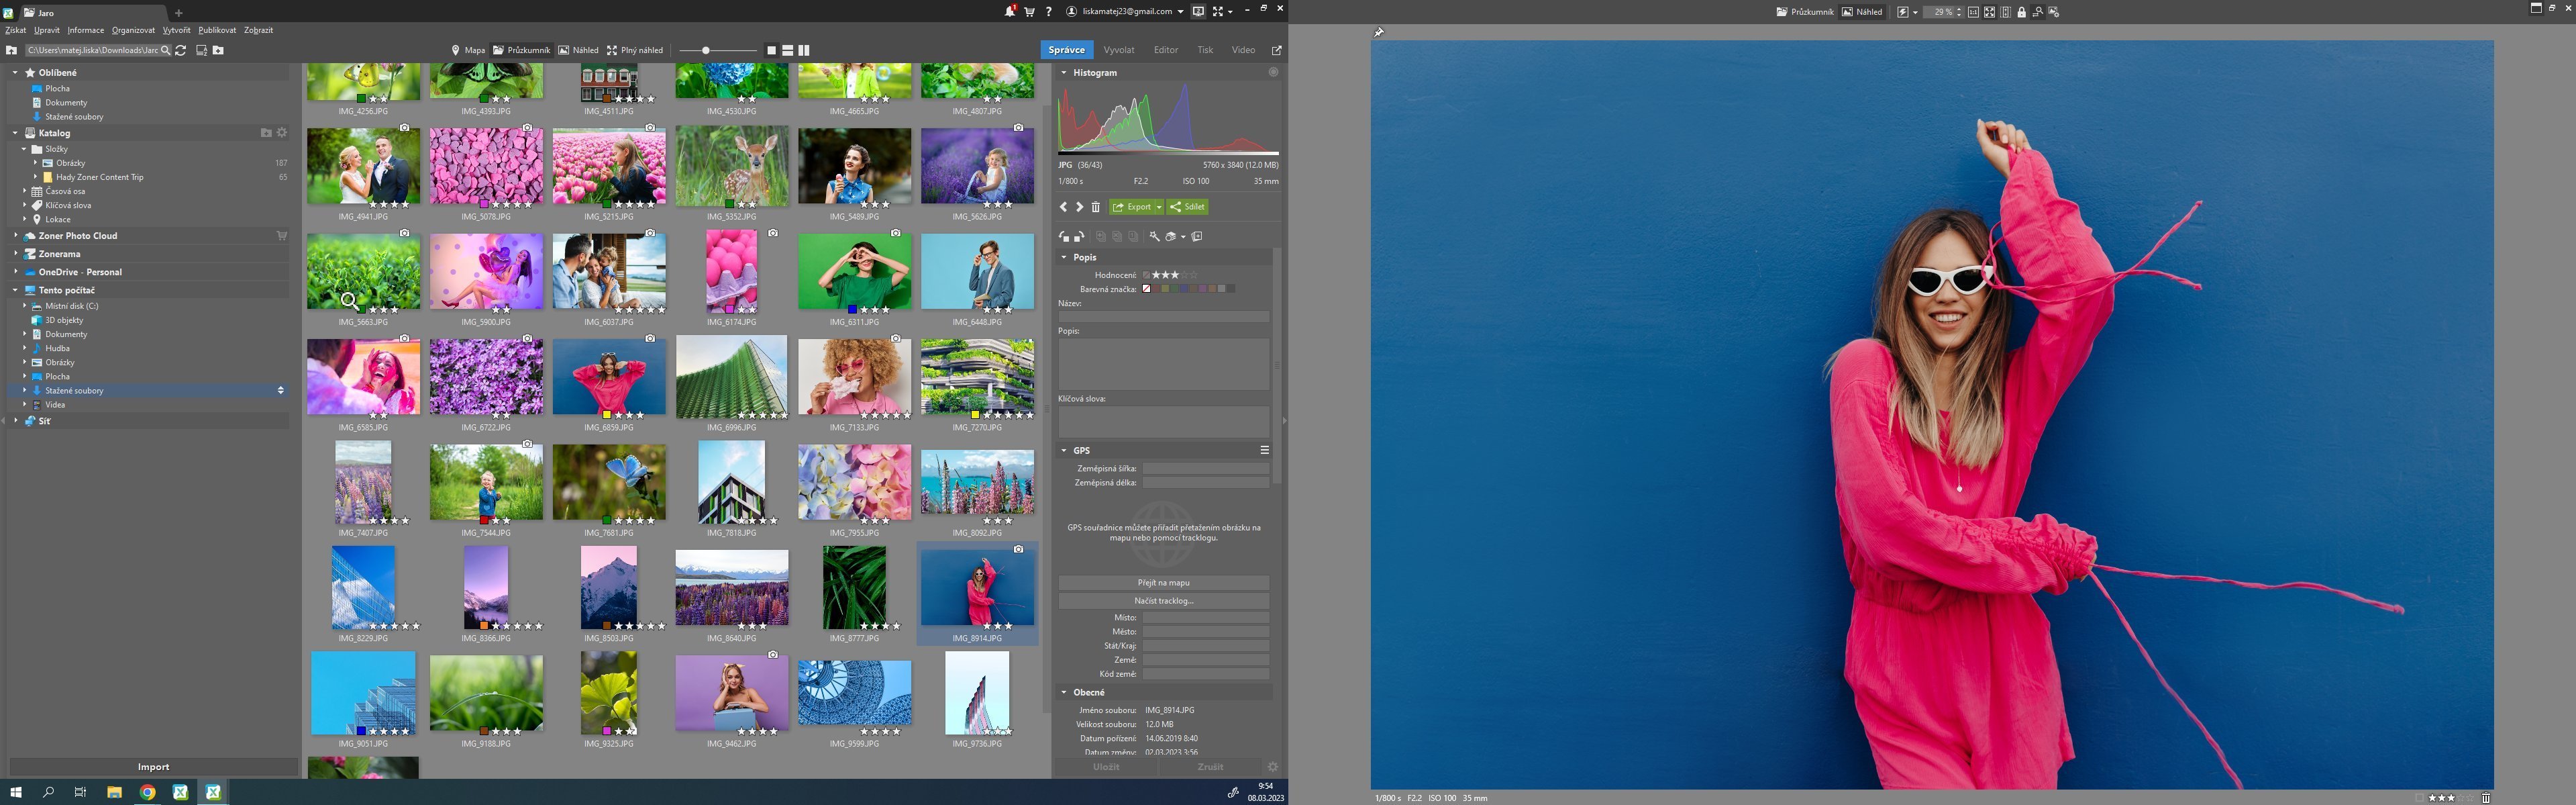This screenshot has height=805, width=2576.
Task: Set preview zoom to 1:1
Action: pos(1974,12)
